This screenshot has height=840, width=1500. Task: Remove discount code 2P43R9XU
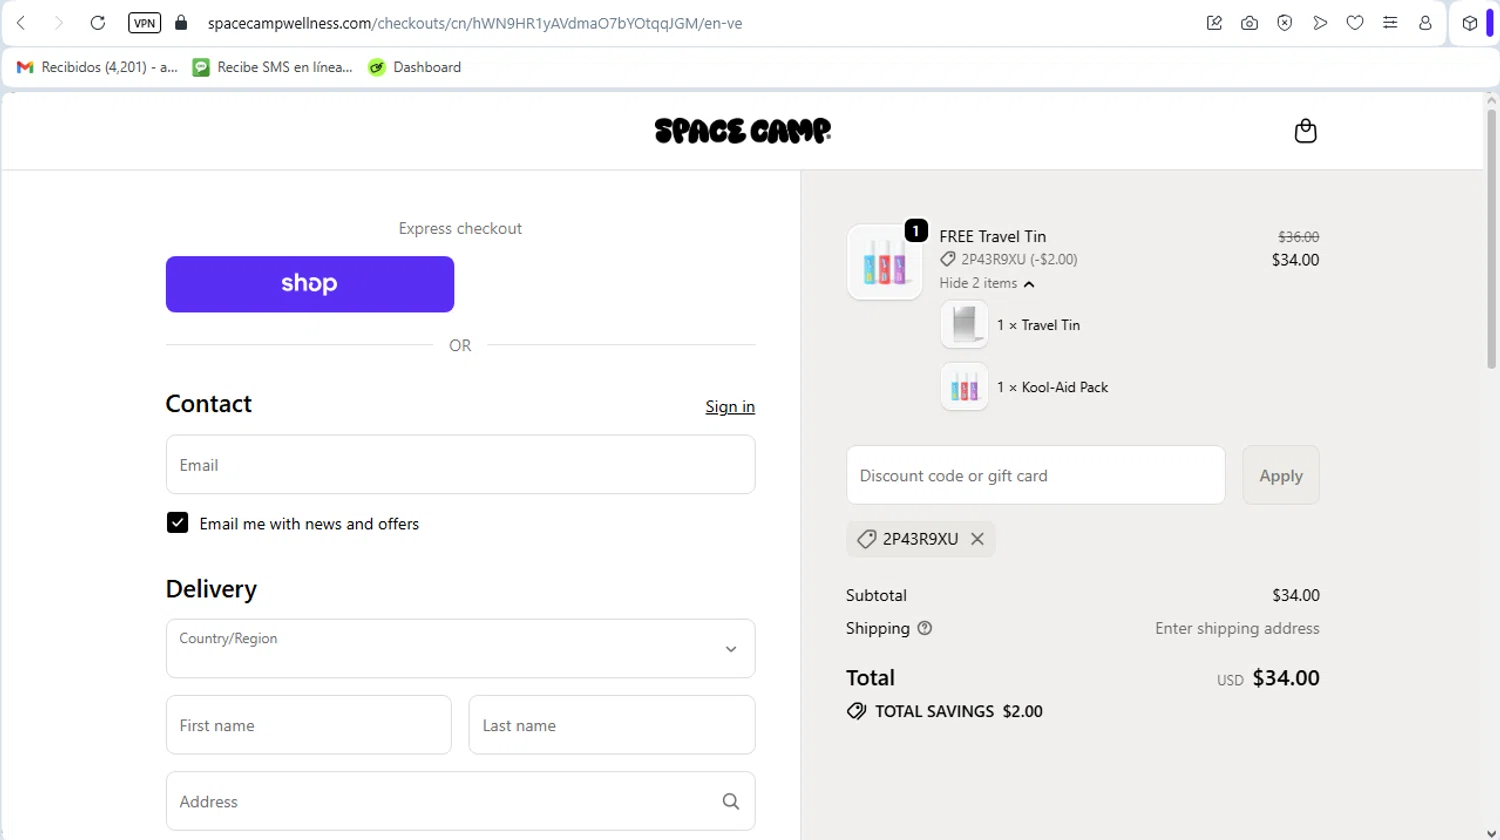(977, 539)
